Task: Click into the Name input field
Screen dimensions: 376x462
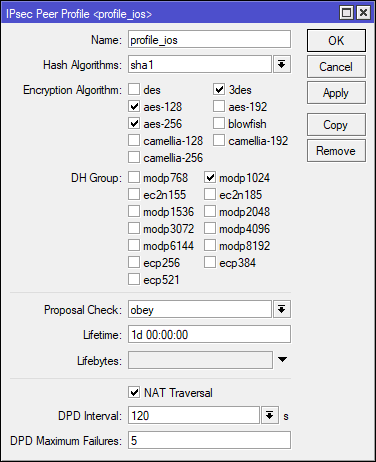Action: [x=209, y=39]
